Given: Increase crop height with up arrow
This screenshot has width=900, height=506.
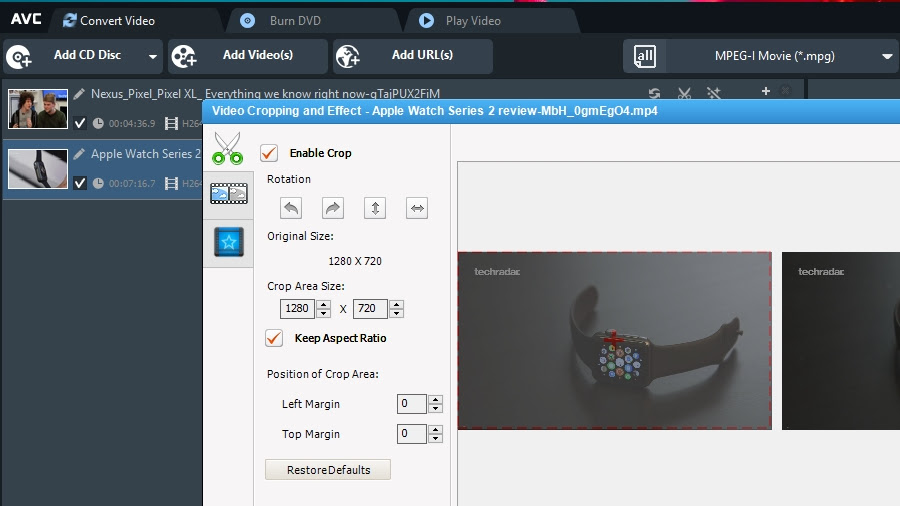Looking at the screenshot, I should coord(396,304).
